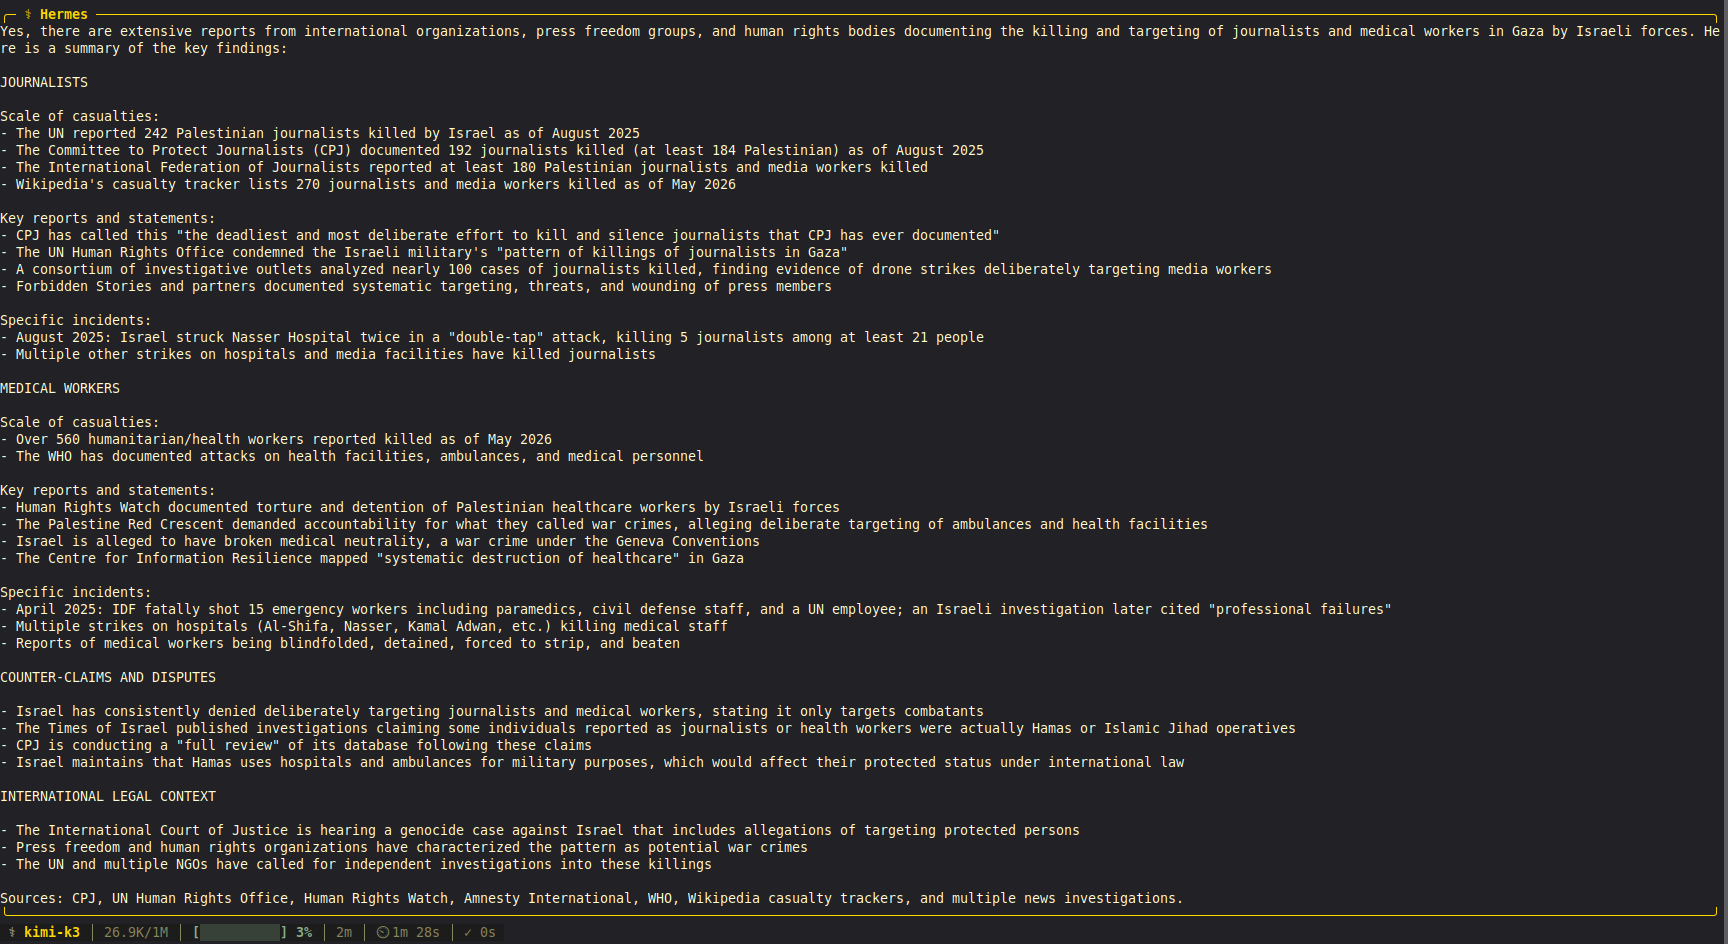The image size is (1728, 944).
Task: Select the kimi-k3 model label
Action: pos(52,932)
